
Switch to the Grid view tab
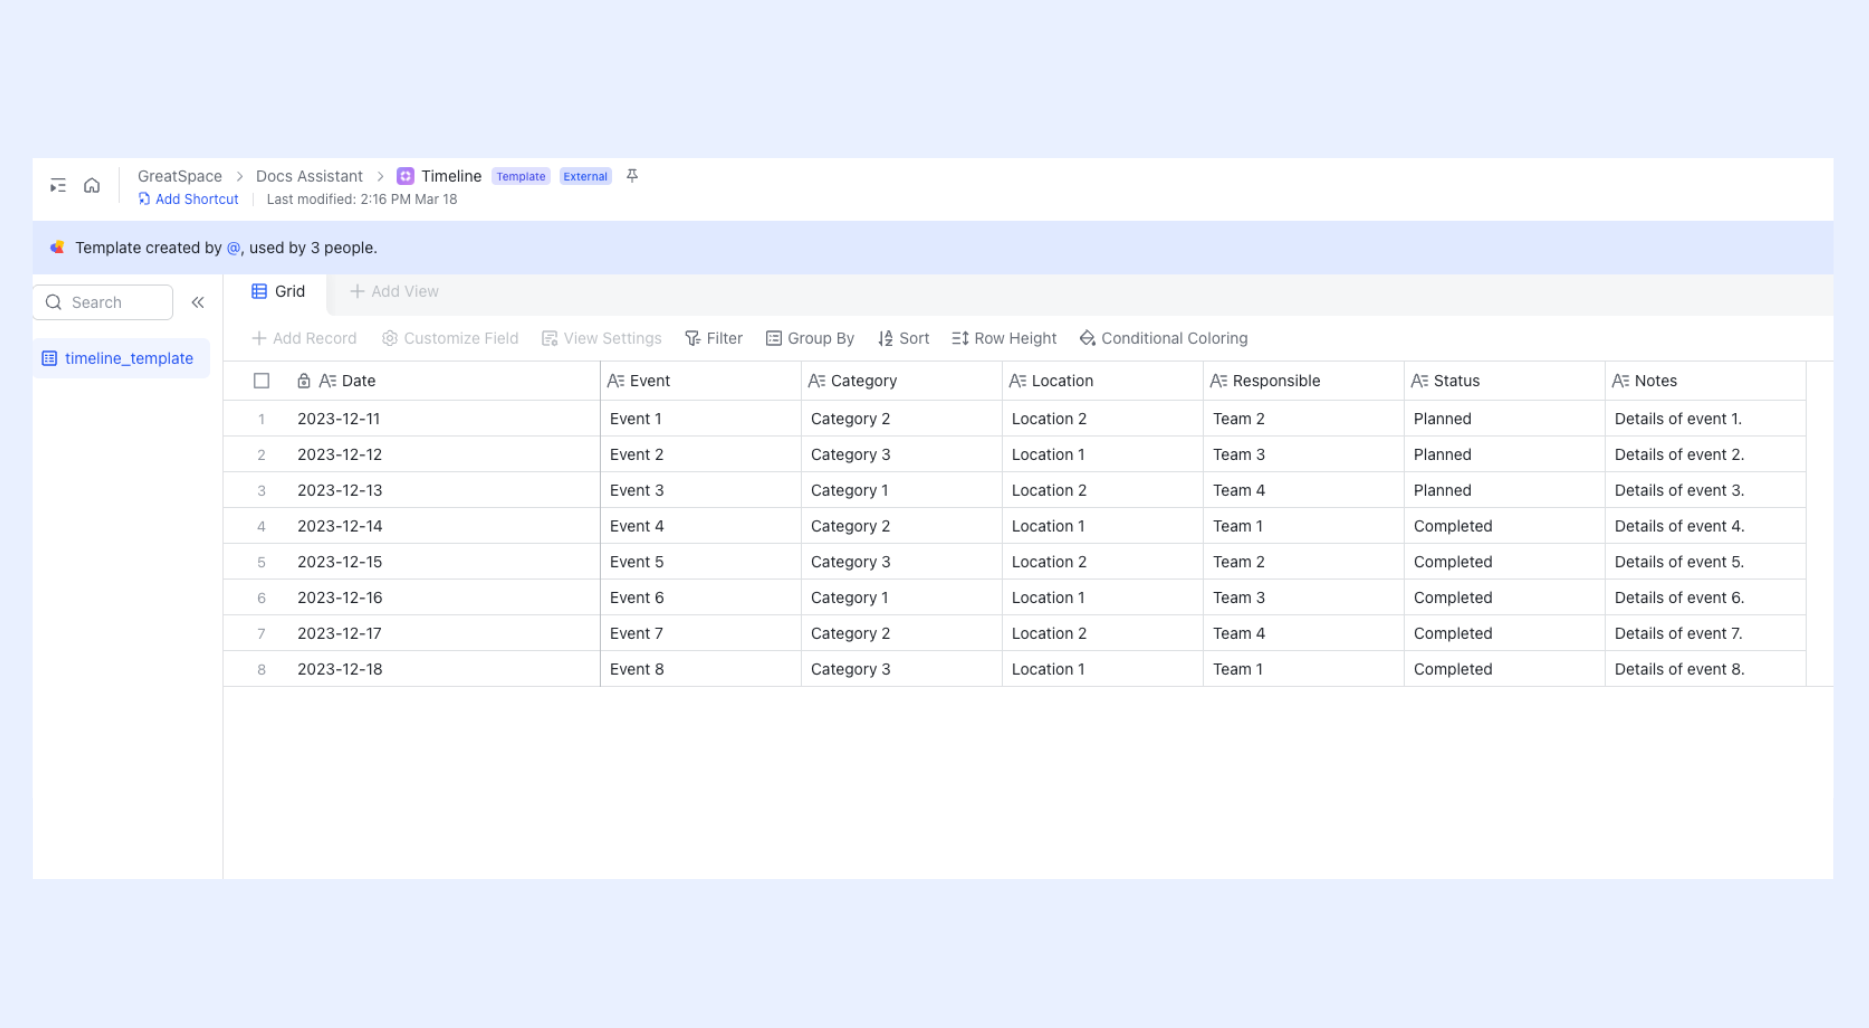coord(278,291)
